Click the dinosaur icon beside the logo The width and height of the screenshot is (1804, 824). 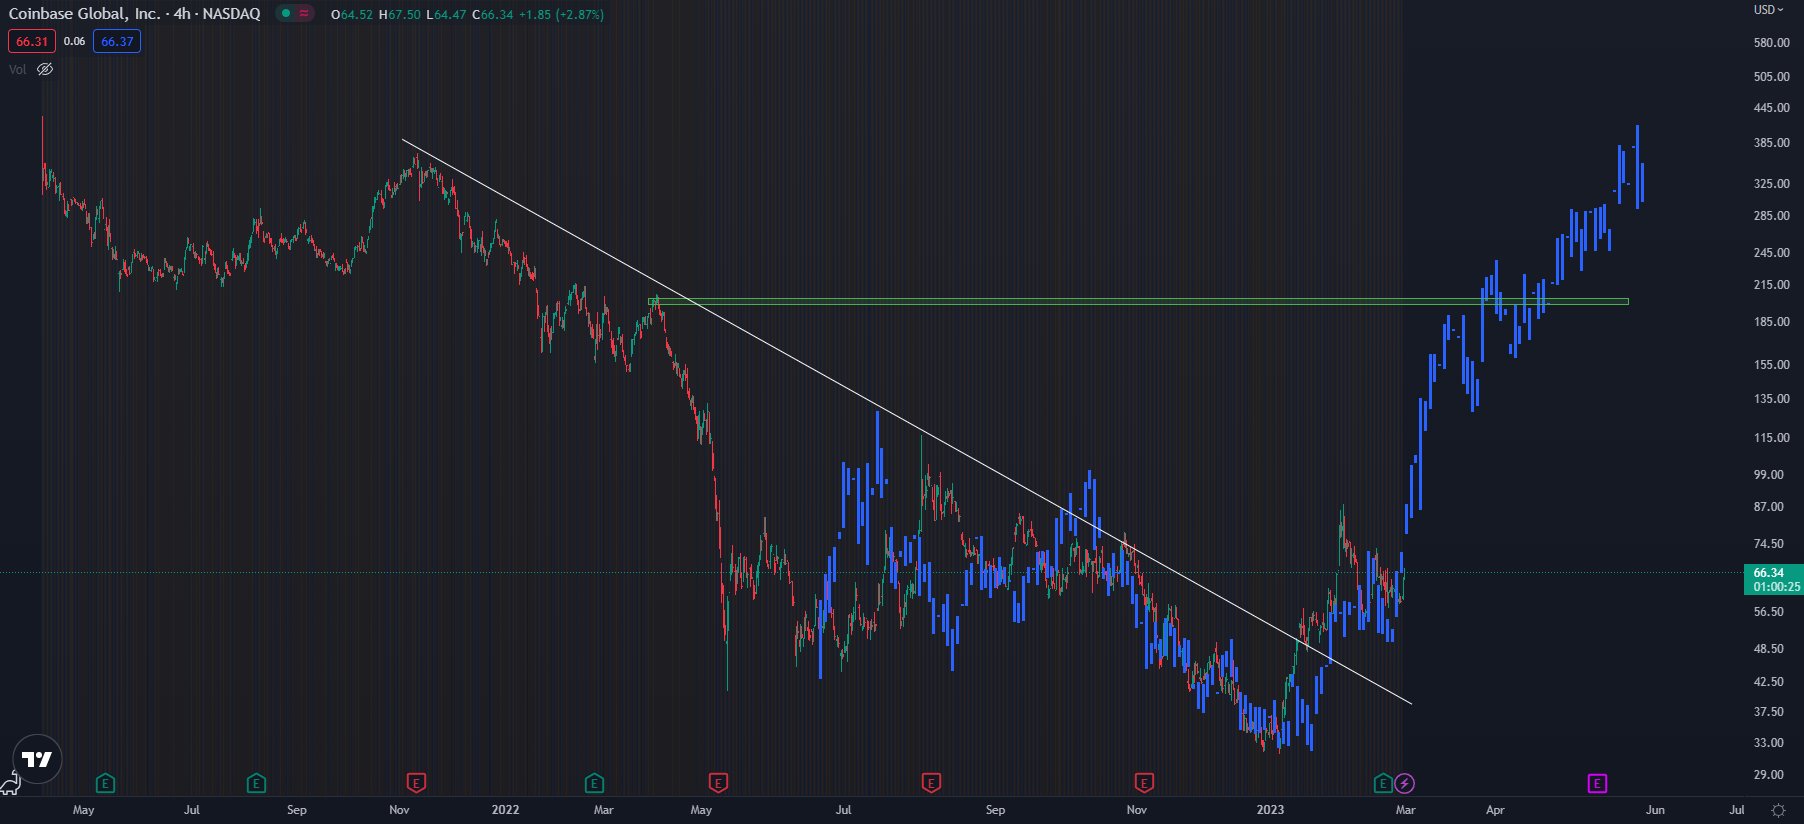pos(9,783)
